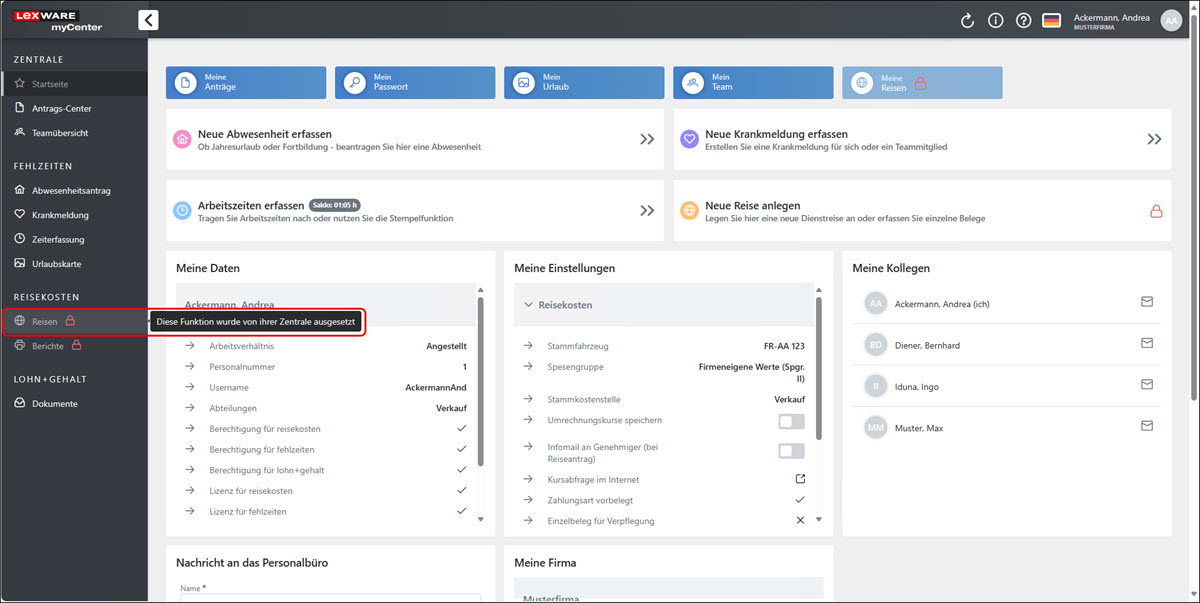
Task: Change language via the German flag icon
Action: (1051, 21)
